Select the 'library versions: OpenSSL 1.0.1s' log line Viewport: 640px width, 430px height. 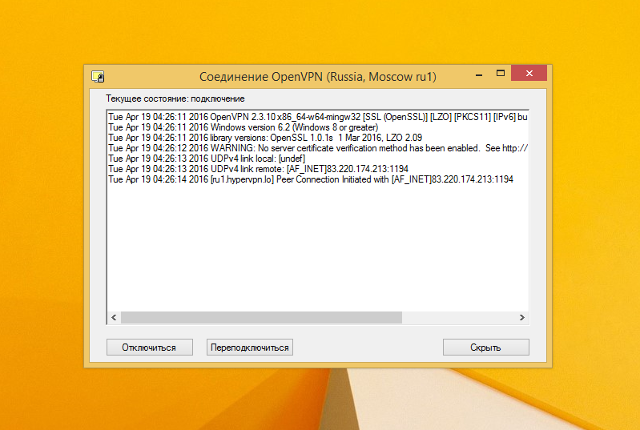coord(265,138)
